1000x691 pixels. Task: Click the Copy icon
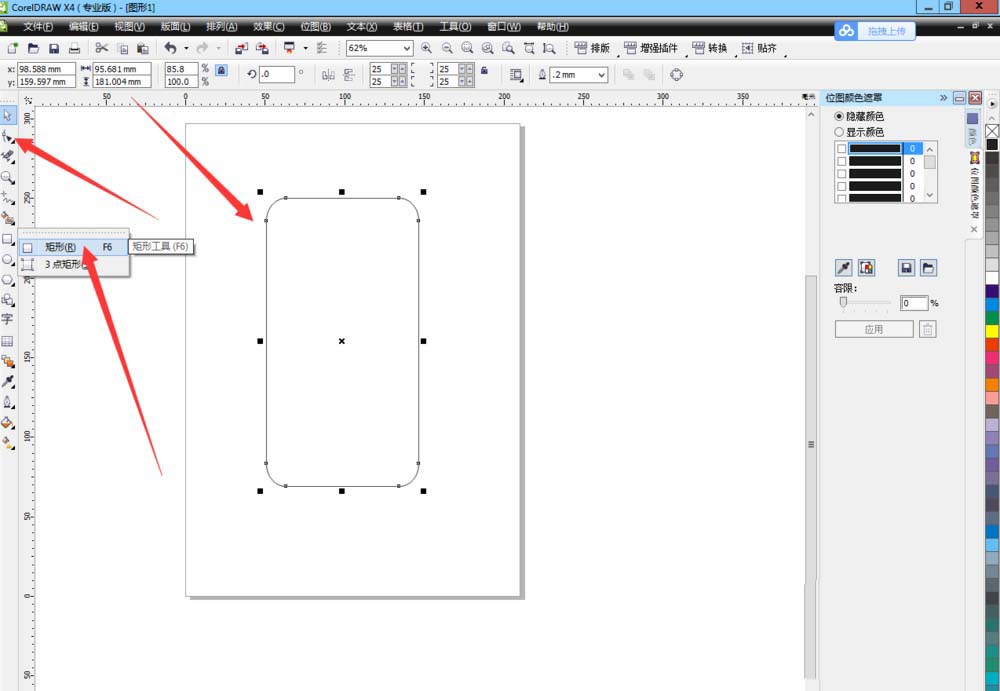(x=123, y=48)
